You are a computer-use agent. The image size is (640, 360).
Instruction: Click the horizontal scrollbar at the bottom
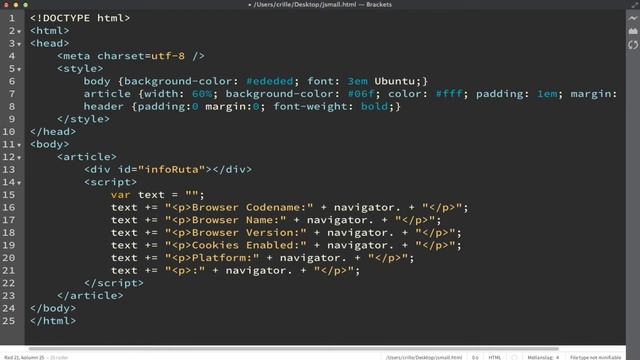pyautogui.click(x=293, y=349)
